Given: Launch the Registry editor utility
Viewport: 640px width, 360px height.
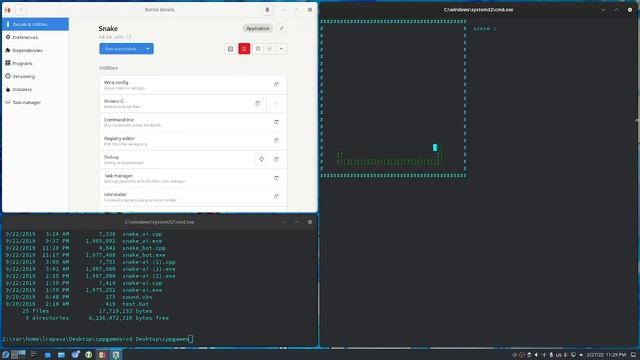Looking at the screenshot, I should (x=276, y=140).
